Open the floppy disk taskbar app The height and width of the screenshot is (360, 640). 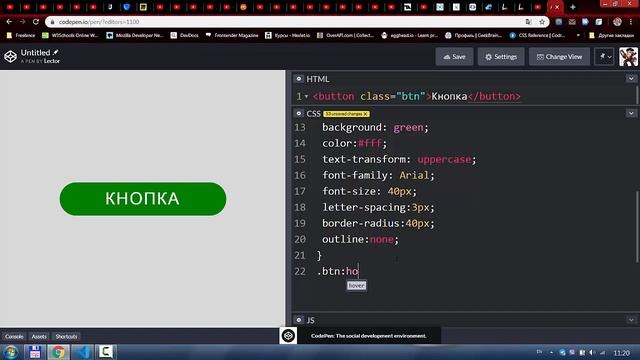(35, 352)
